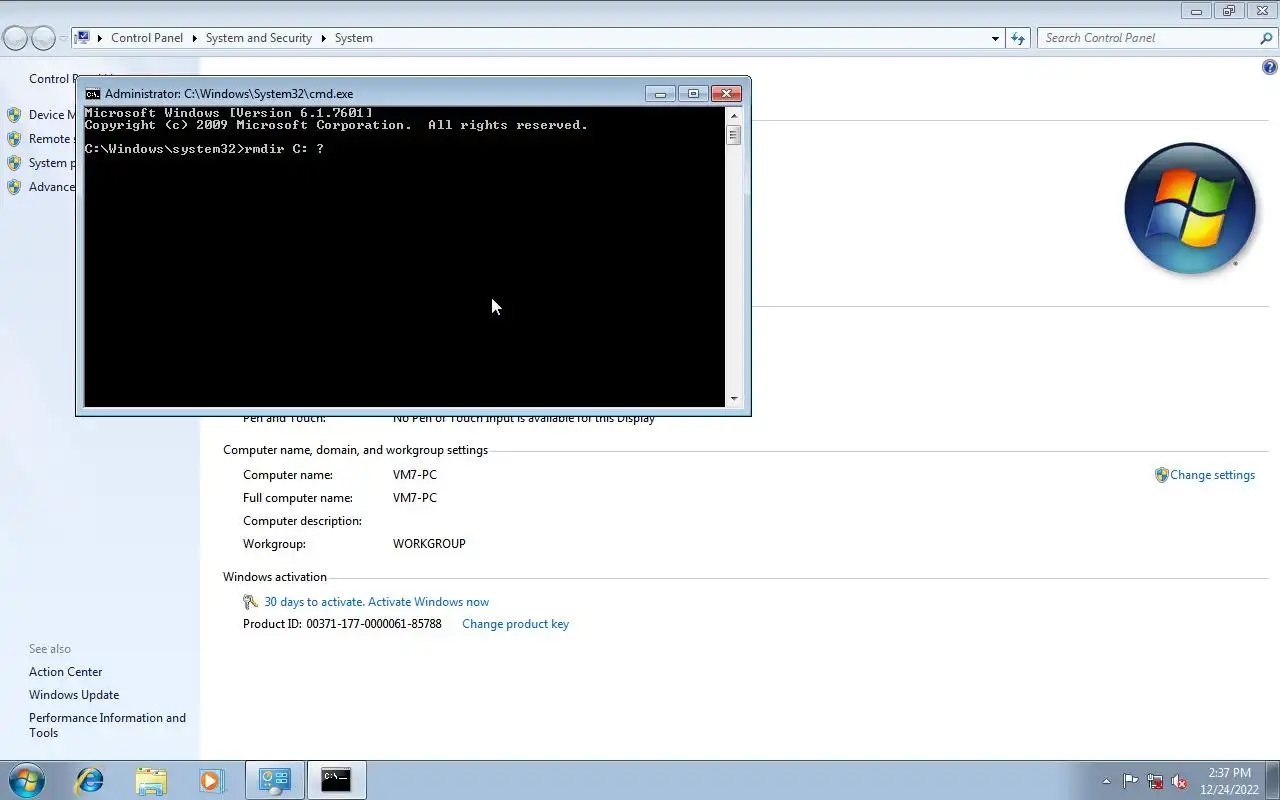This screenshot has height=800, width=1280.
Task: Launch Internet Explorer from taskbar
Action: tap(90, 780)
